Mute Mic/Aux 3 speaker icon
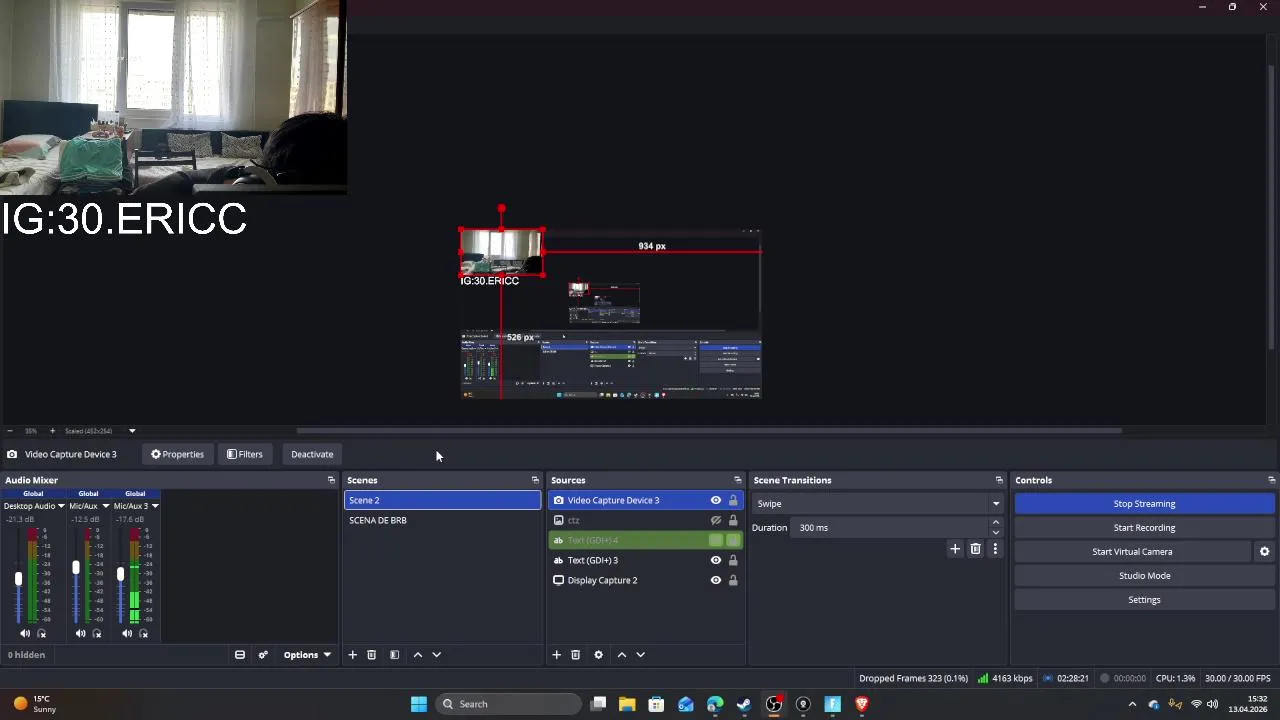The image size is (1280, 720). coord(126,633)
